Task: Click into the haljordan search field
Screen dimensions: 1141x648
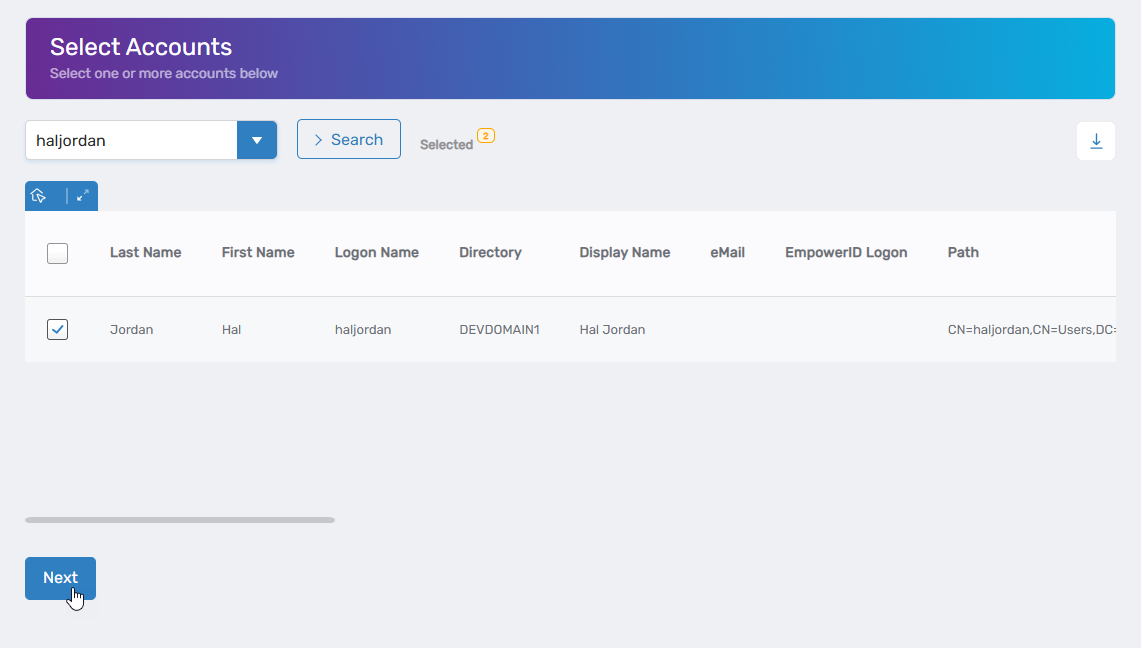Action: click(130, 140)
